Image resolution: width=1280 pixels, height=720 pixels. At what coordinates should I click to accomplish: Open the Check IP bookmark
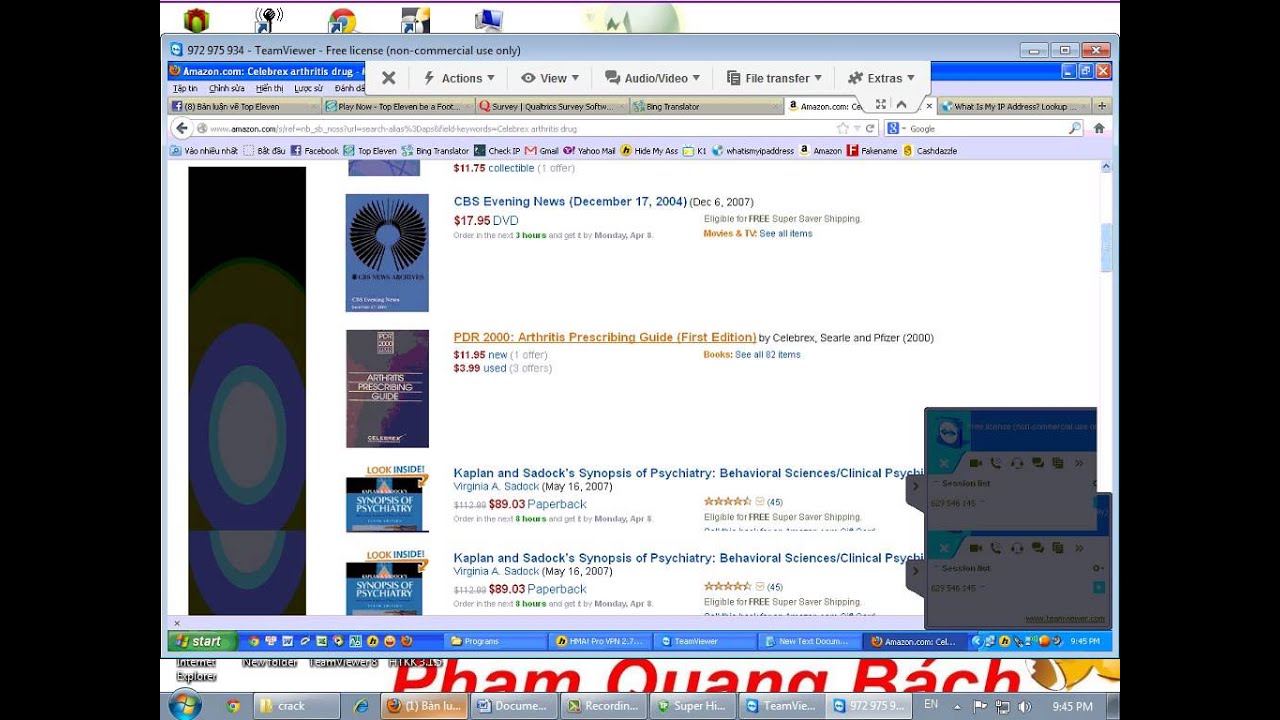click(497, 151)
